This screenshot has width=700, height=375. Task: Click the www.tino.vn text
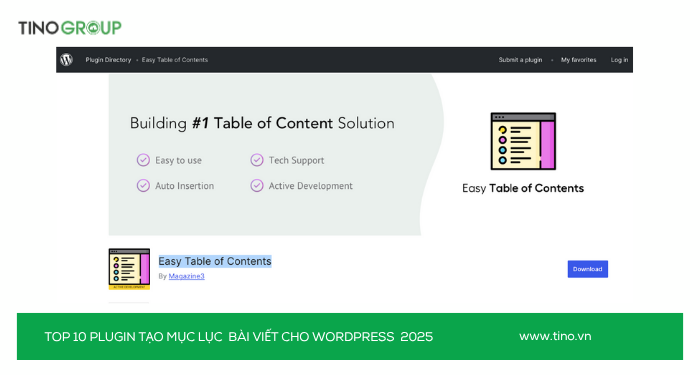555,336
